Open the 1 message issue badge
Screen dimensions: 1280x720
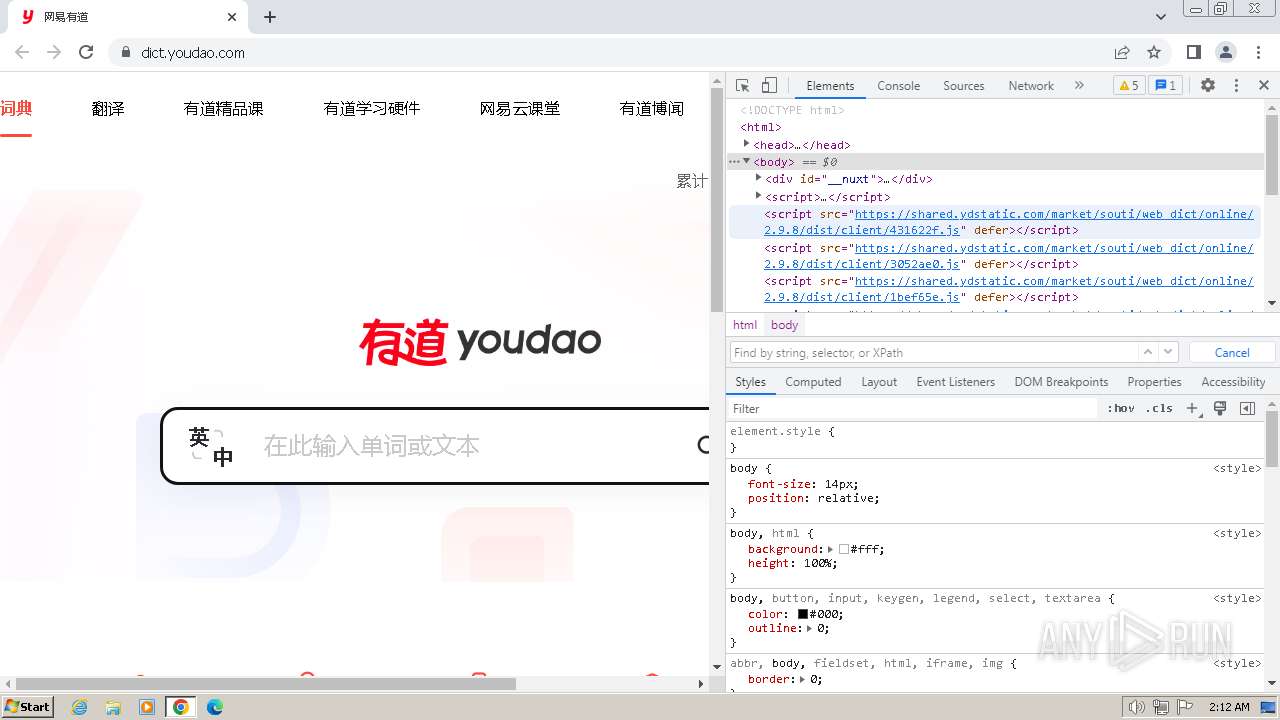1164,86
